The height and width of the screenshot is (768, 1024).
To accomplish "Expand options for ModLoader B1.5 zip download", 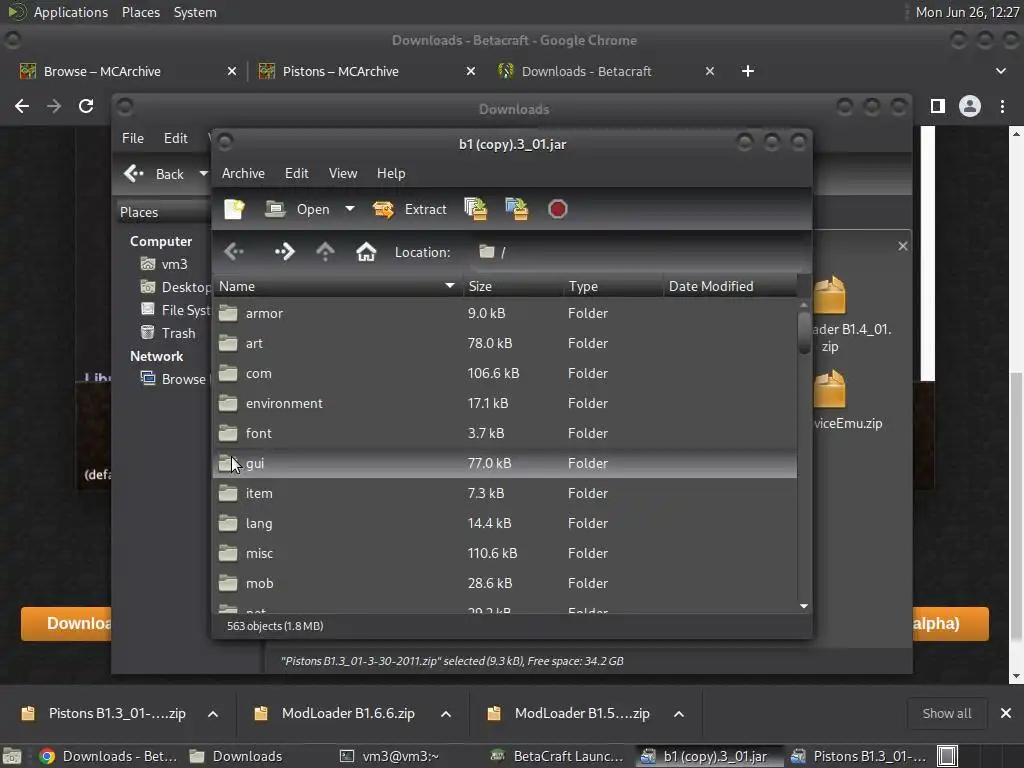I will [x=679, y=714].
